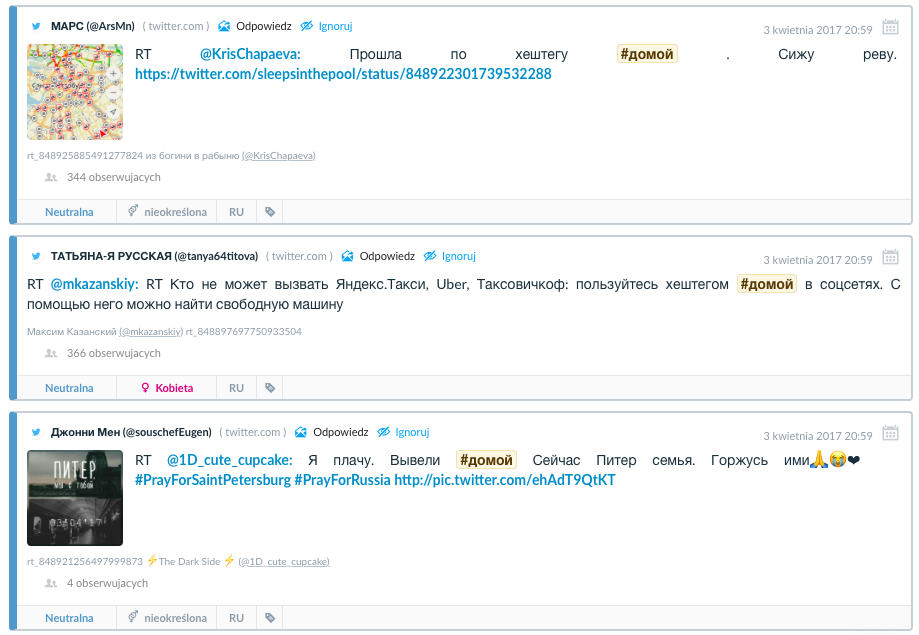Open the Neutralna sentiment selector on the МАРС post

[69, 212]
